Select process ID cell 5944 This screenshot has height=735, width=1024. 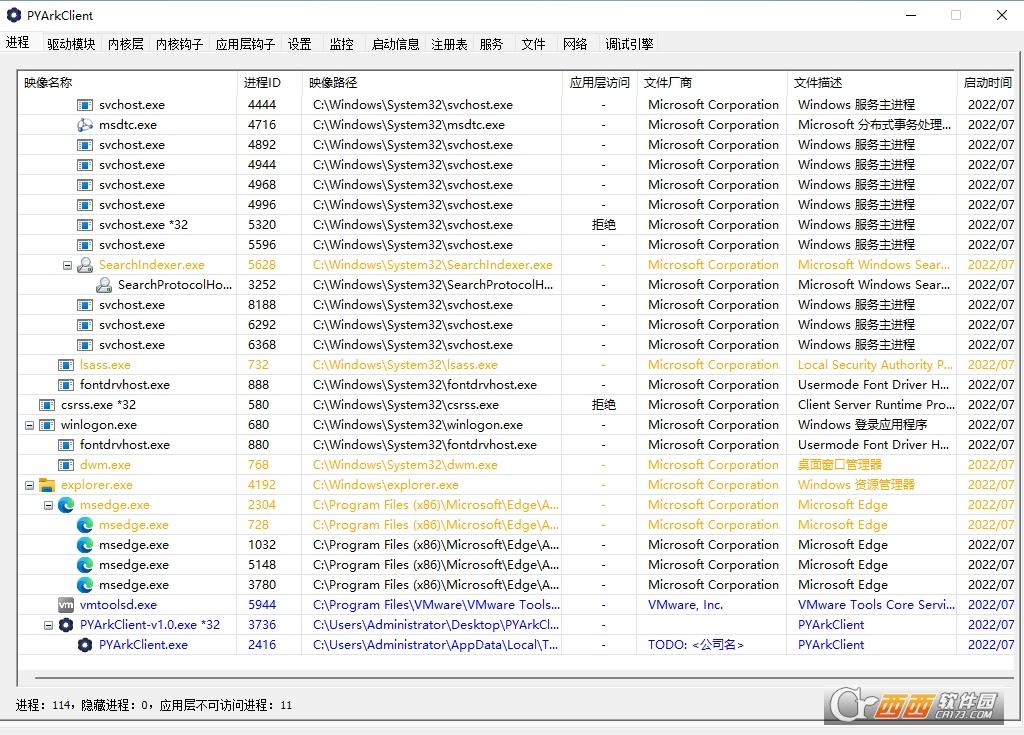pos(270,605)
